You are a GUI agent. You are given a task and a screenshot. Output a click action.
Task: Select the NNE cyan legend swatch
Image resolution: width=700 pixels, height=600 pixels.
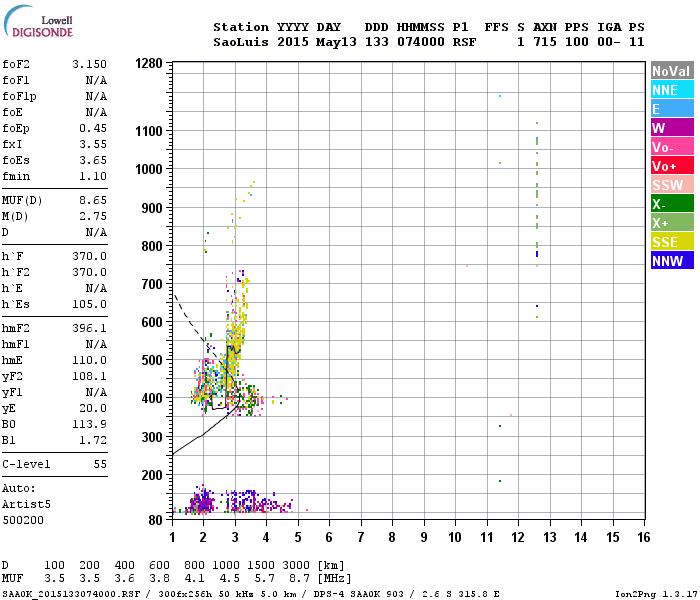tap(672, 90)
